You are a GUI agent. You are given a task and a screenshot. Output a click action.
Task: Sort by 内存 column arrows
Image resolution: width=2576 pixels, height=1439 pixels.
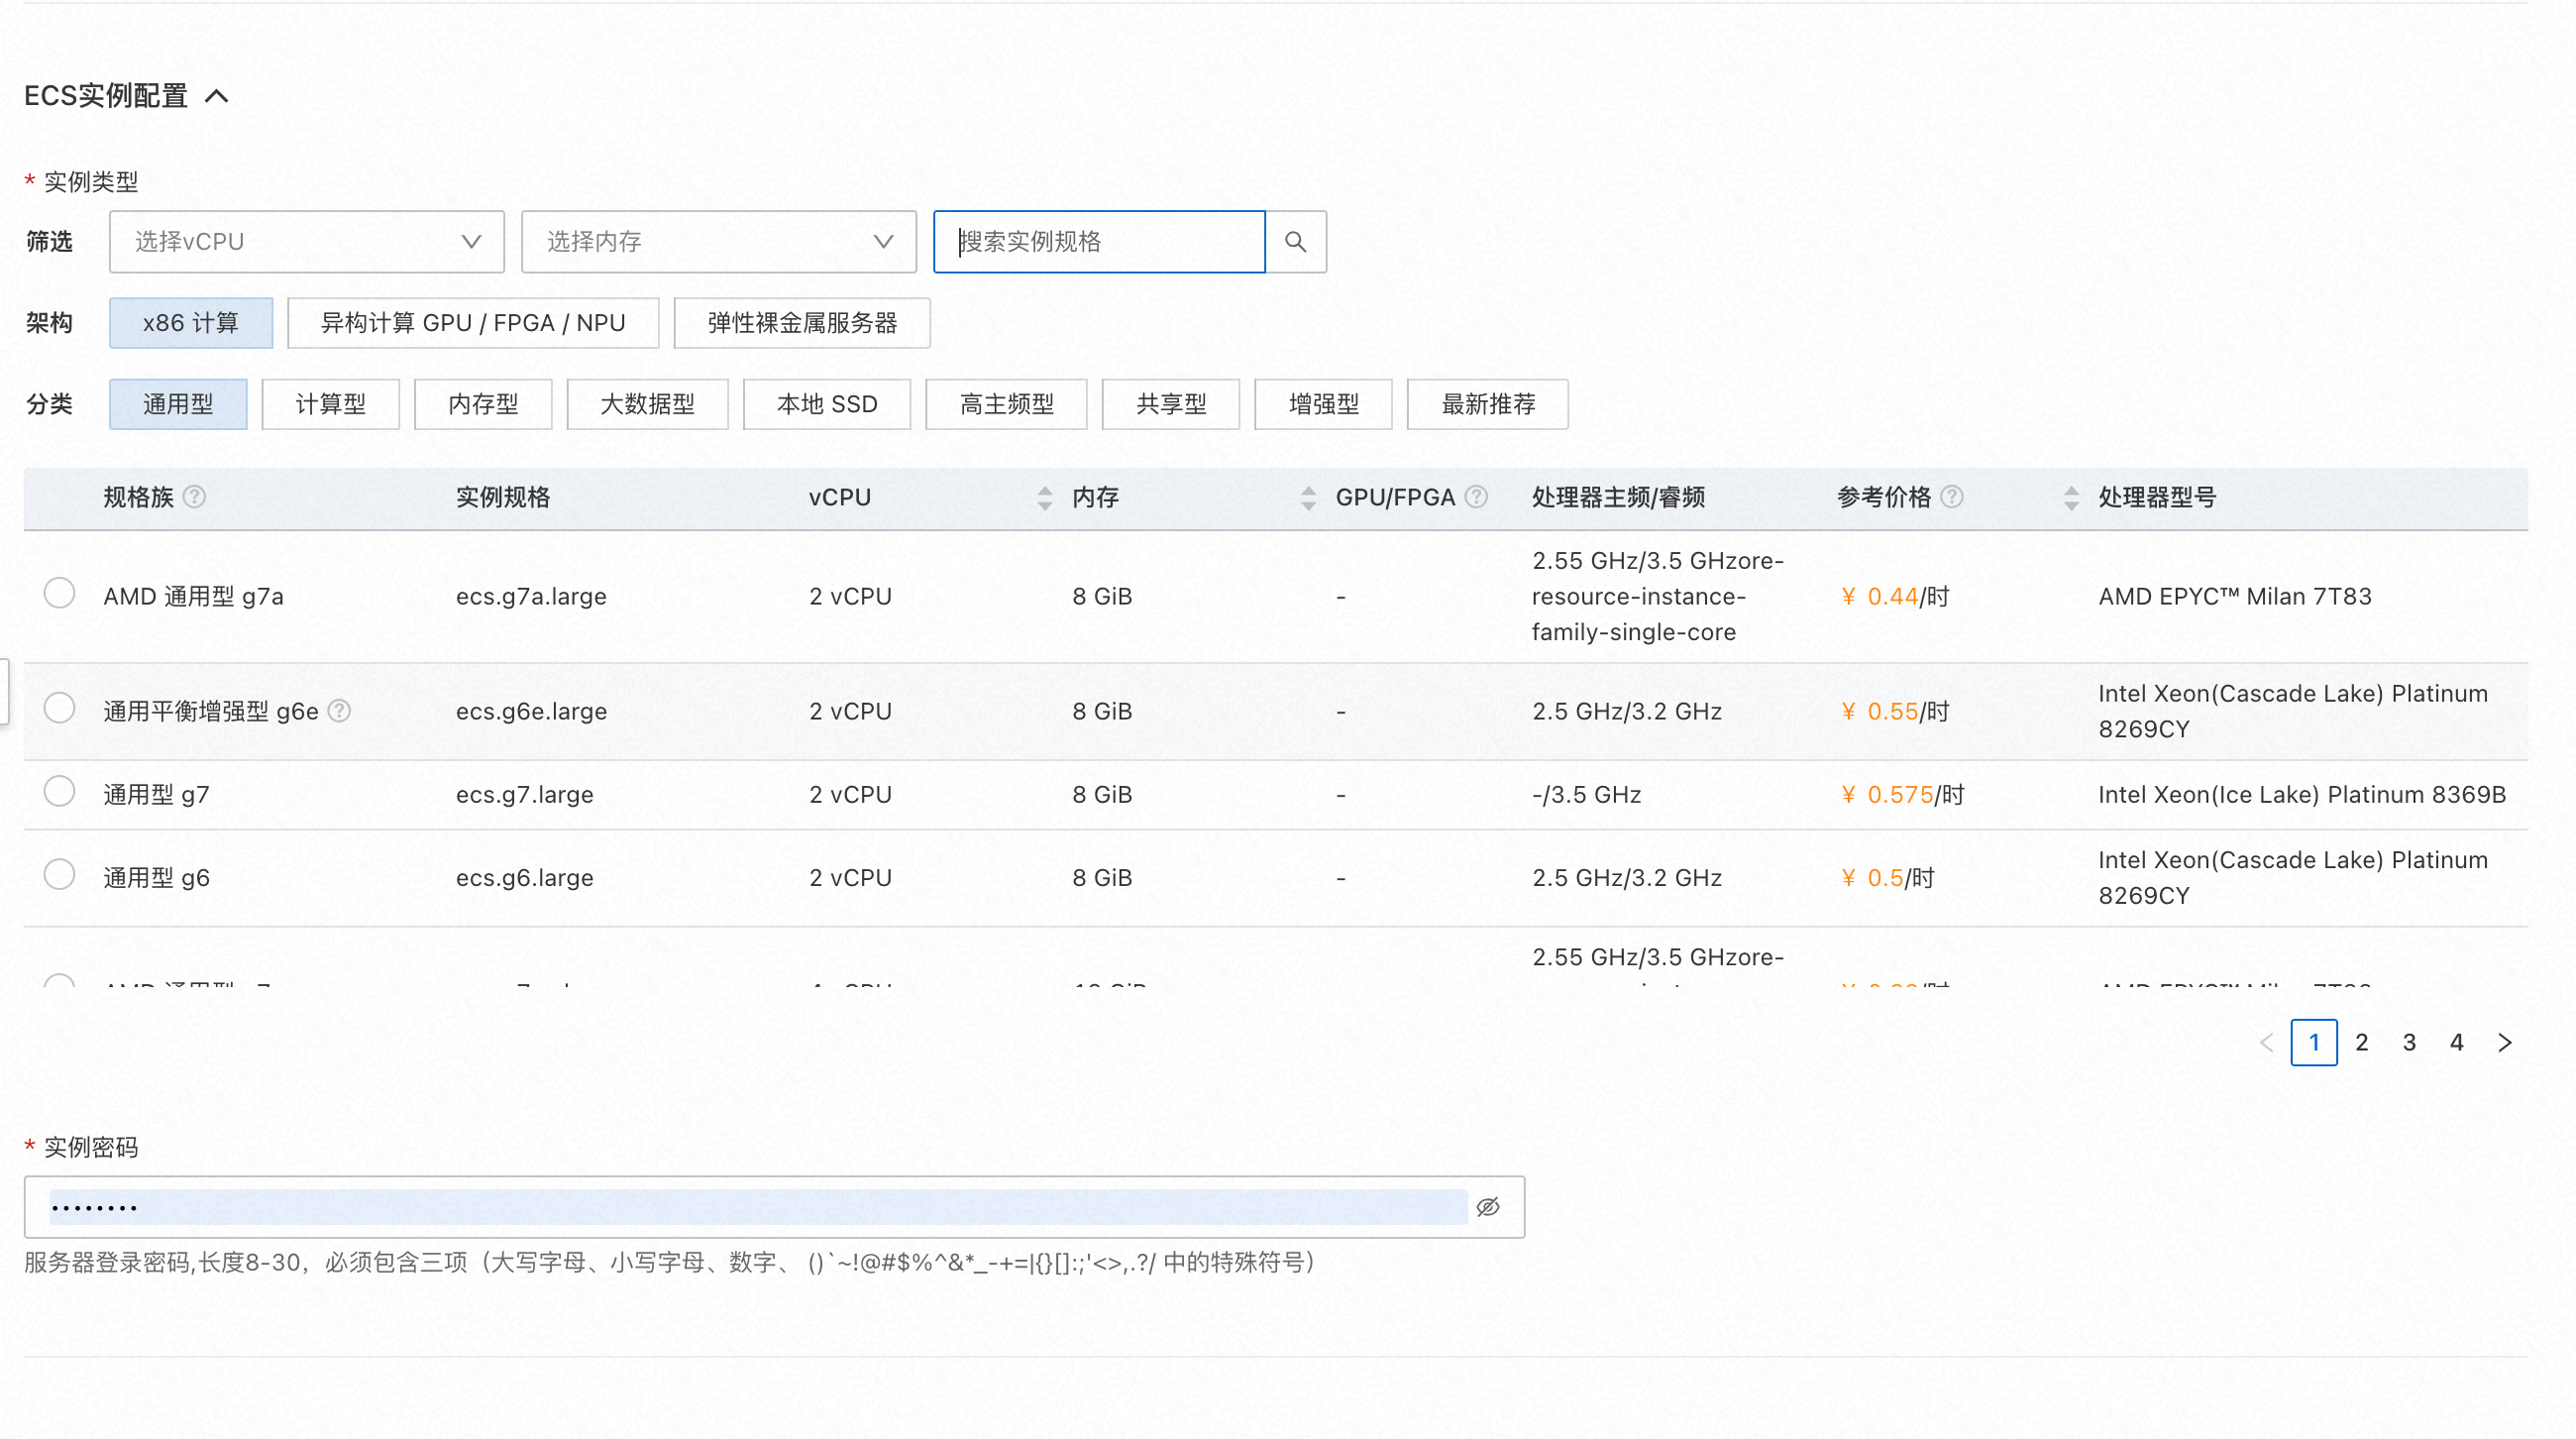coord(1308,498)
